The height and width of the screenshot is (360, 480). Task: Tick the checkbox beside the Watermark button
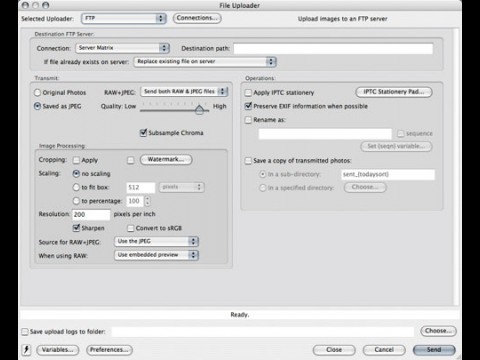[x=131, y=160]
